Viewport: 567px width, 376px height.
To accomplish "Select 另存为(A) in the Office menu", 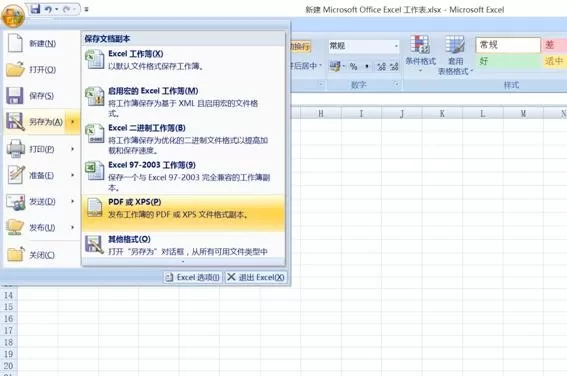I will 42,122.
